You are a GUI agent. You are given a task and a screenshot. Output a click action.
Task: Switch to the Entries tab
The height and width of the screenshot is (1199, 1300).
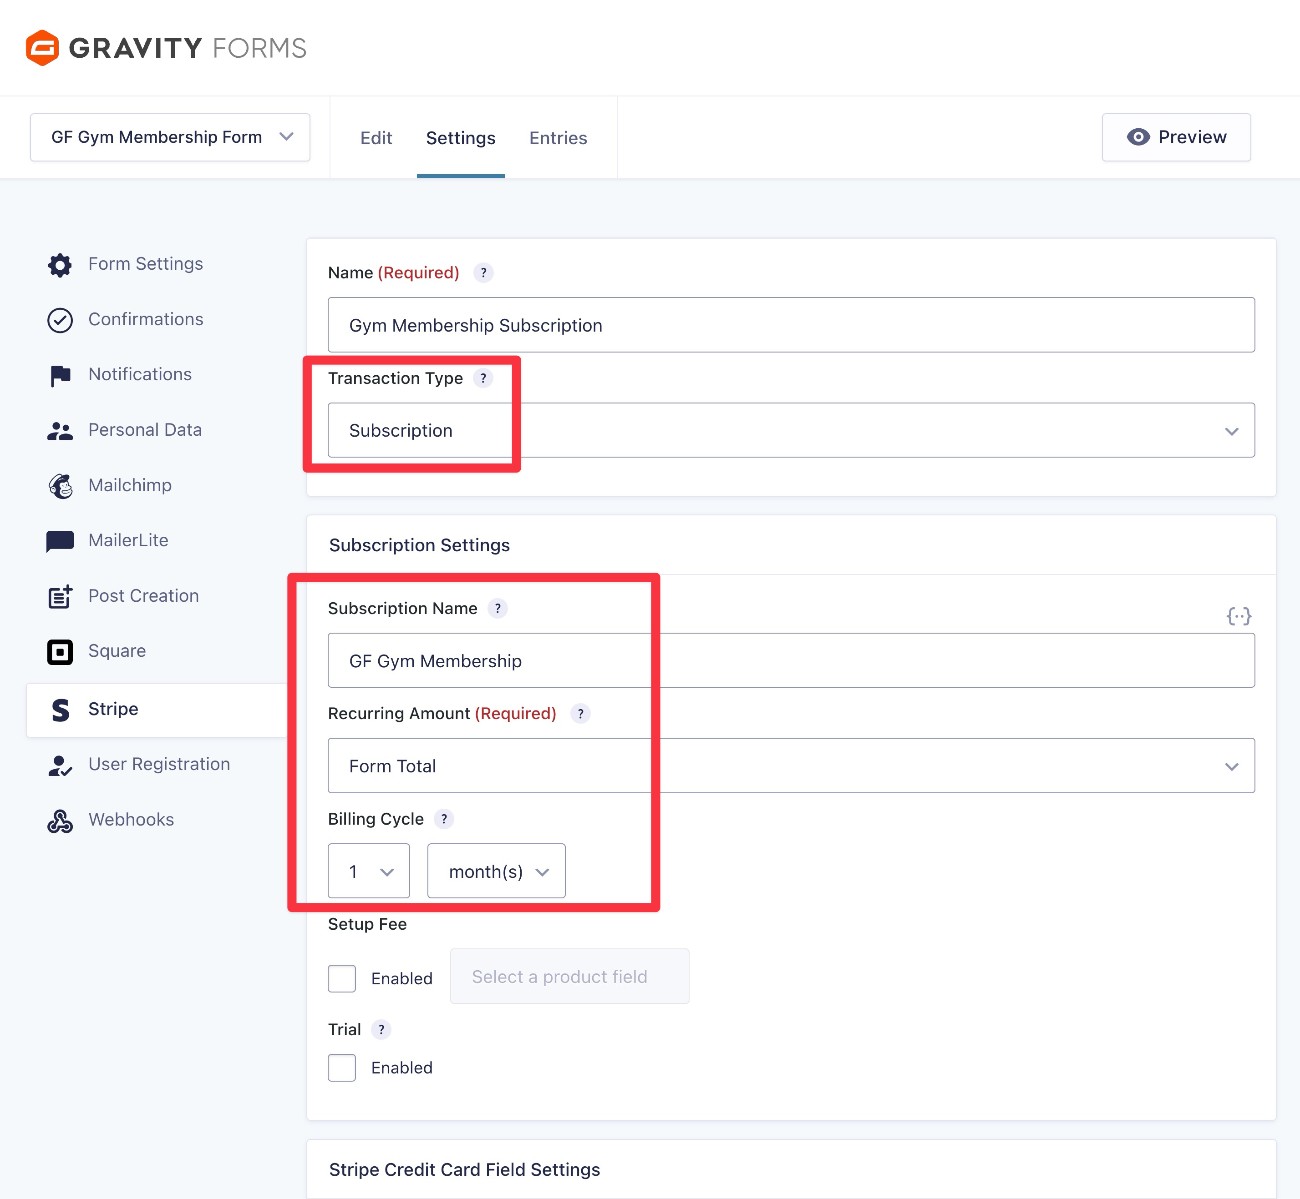pyautogui.click(x=558, y=138)
